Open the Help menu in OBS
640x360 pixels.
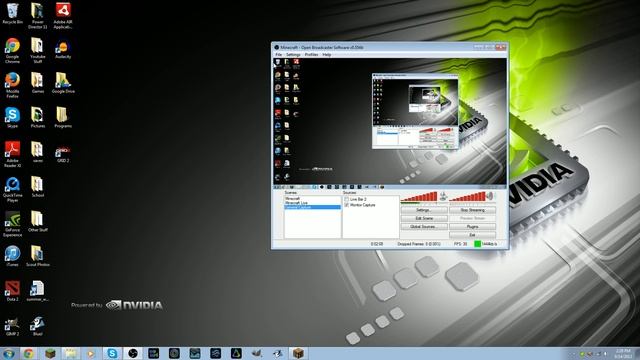tap(327, 54)
